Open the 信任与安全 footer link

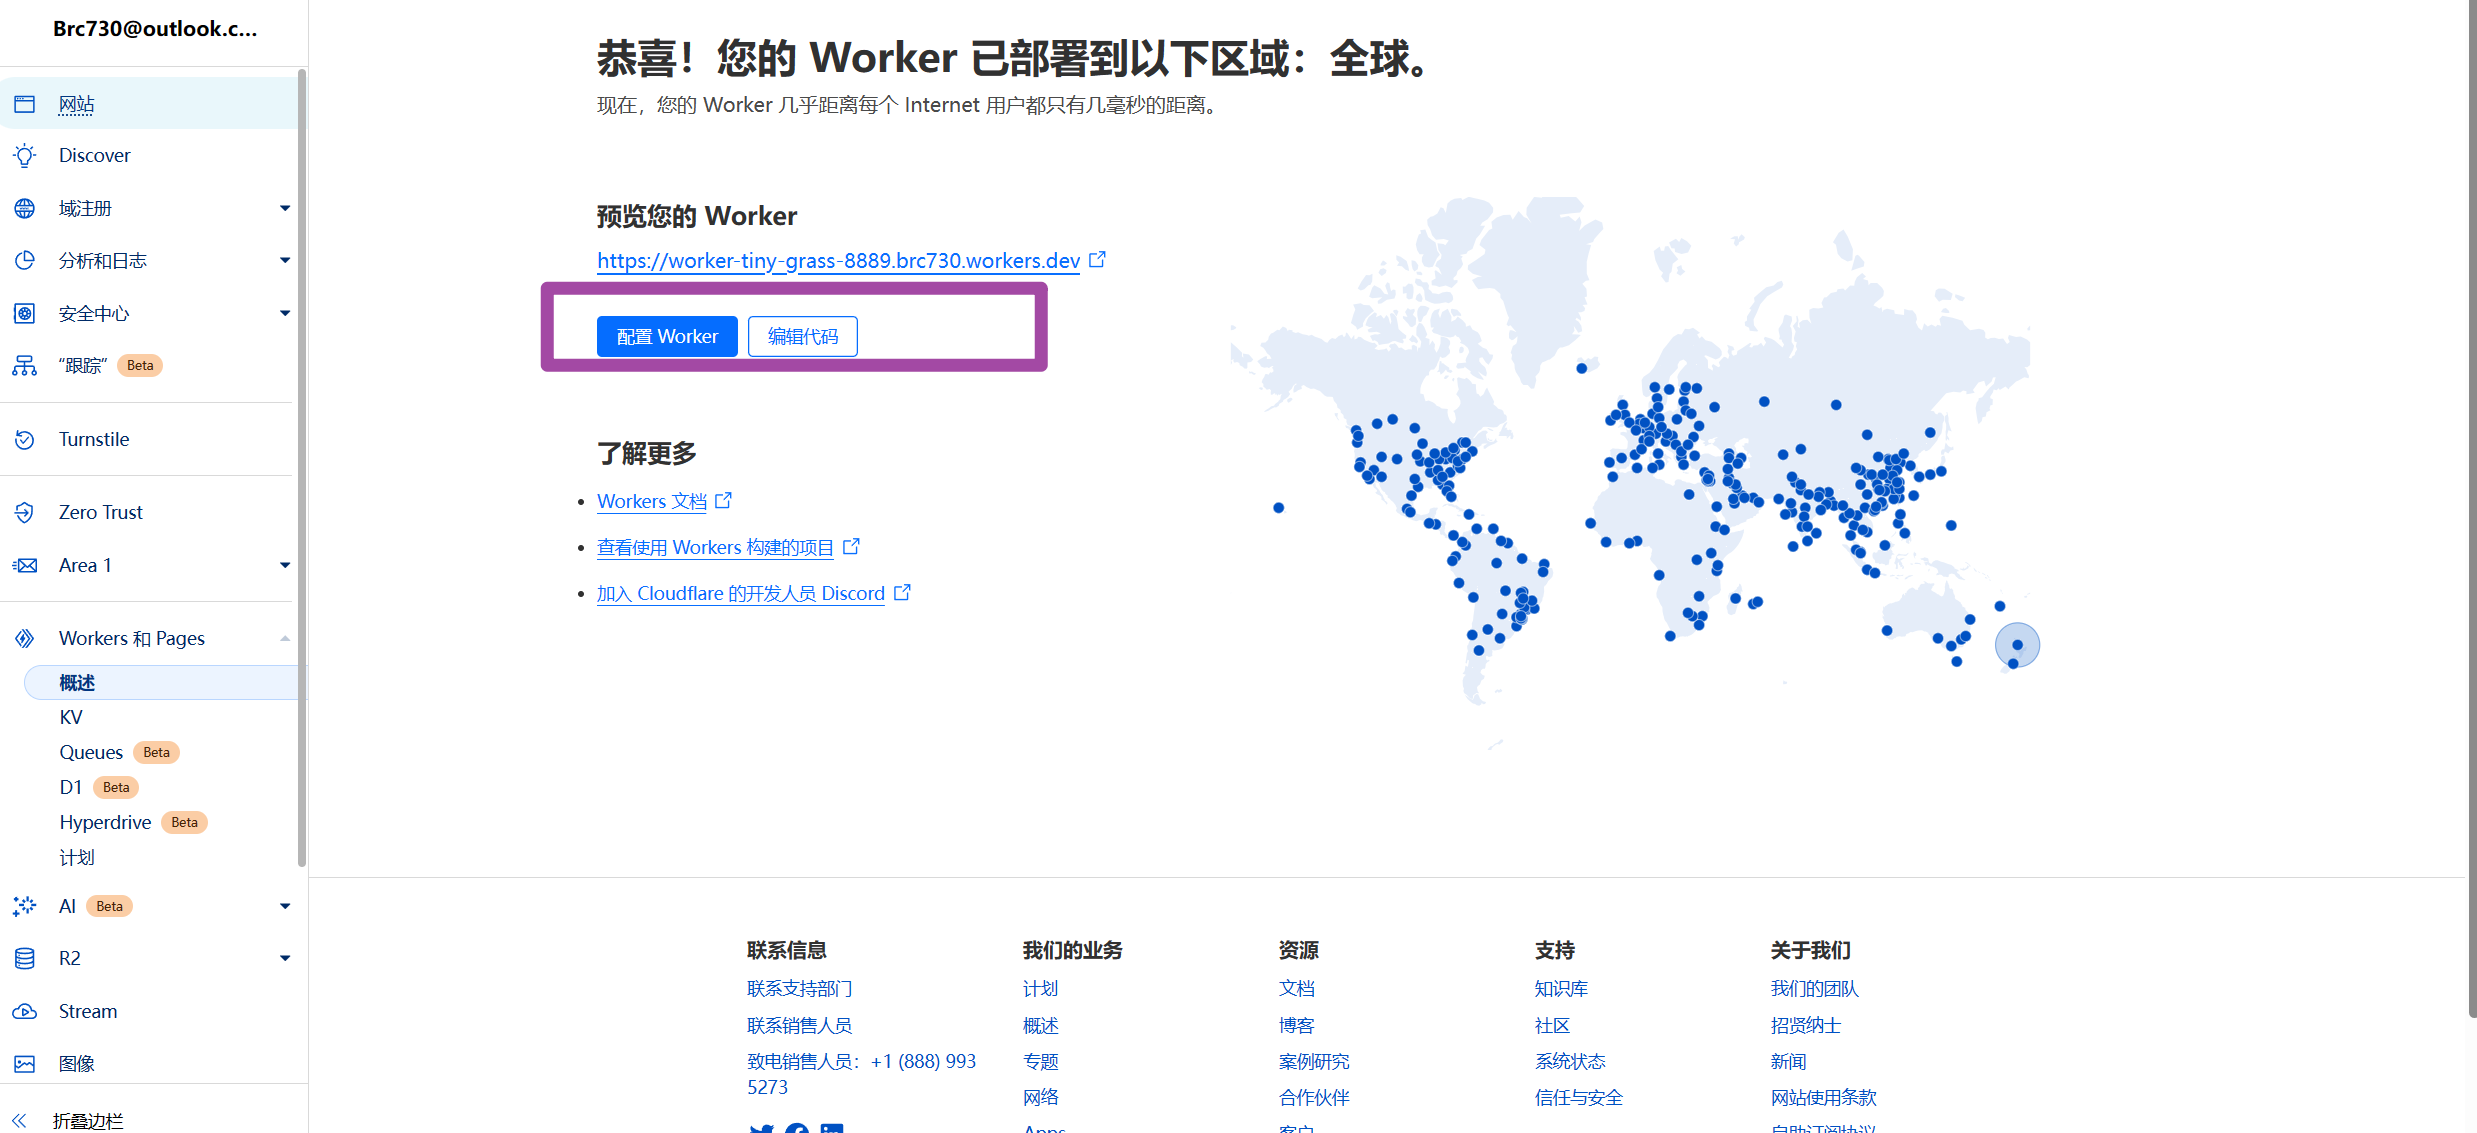click(1579, 1097)
